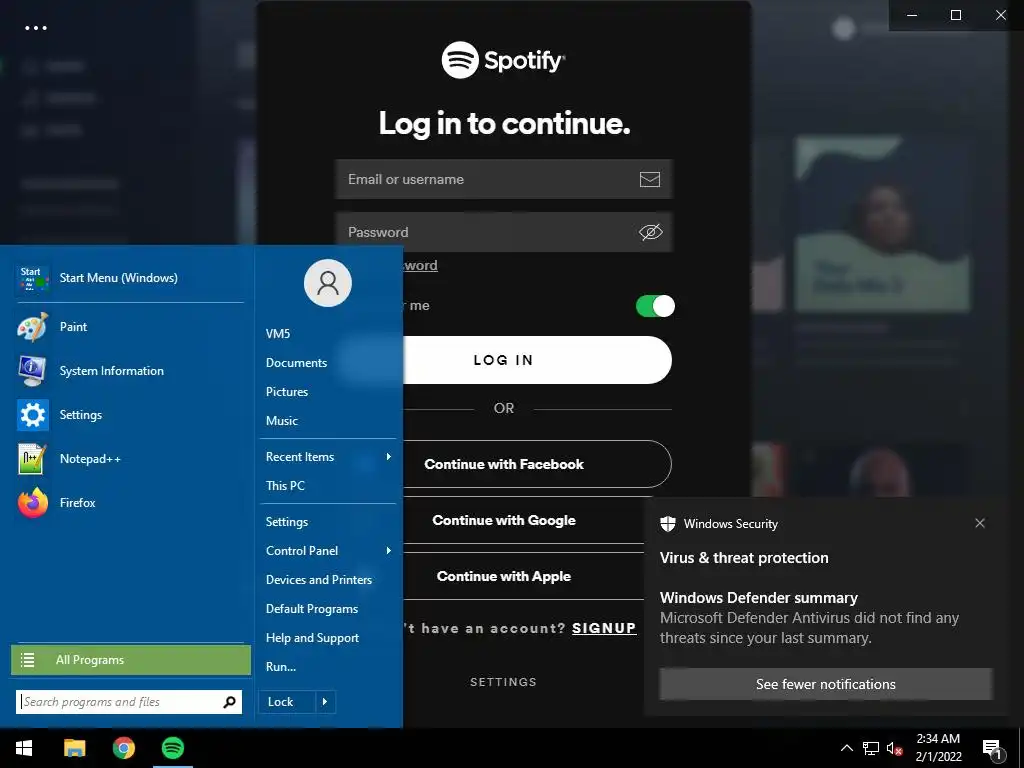Click the network icon in system tray
The height and width of the screenshot is (768, 1024).
[x=871, y=748]
